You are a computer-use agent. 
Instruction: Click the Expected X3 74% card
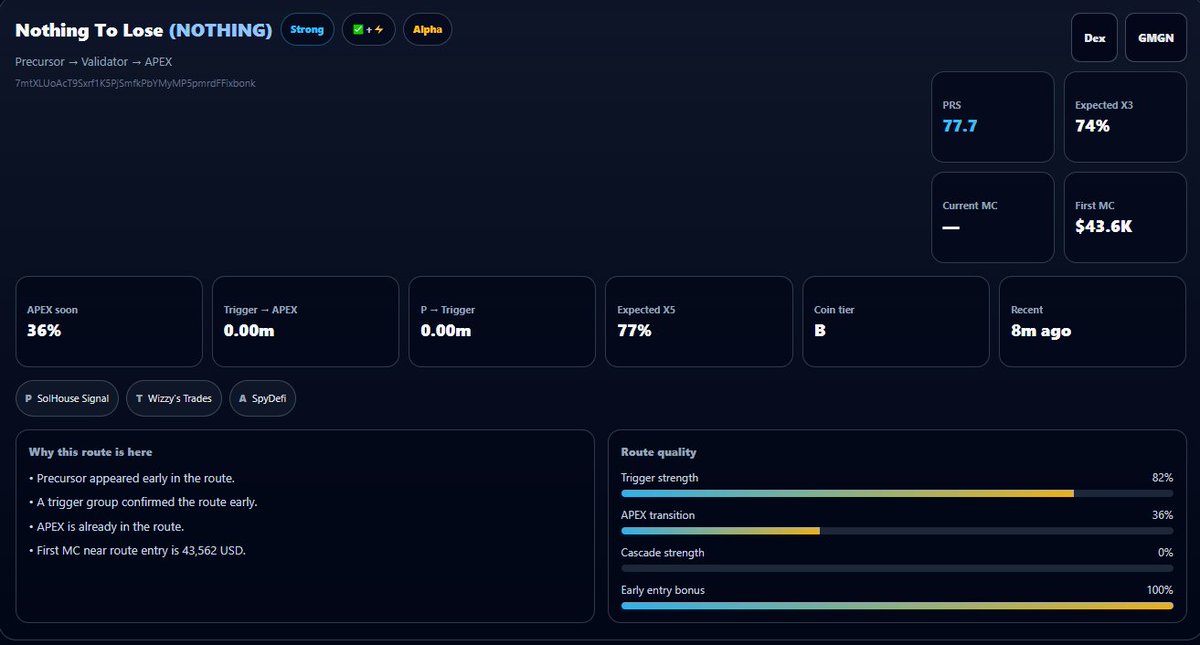[x=1125, y=117]
